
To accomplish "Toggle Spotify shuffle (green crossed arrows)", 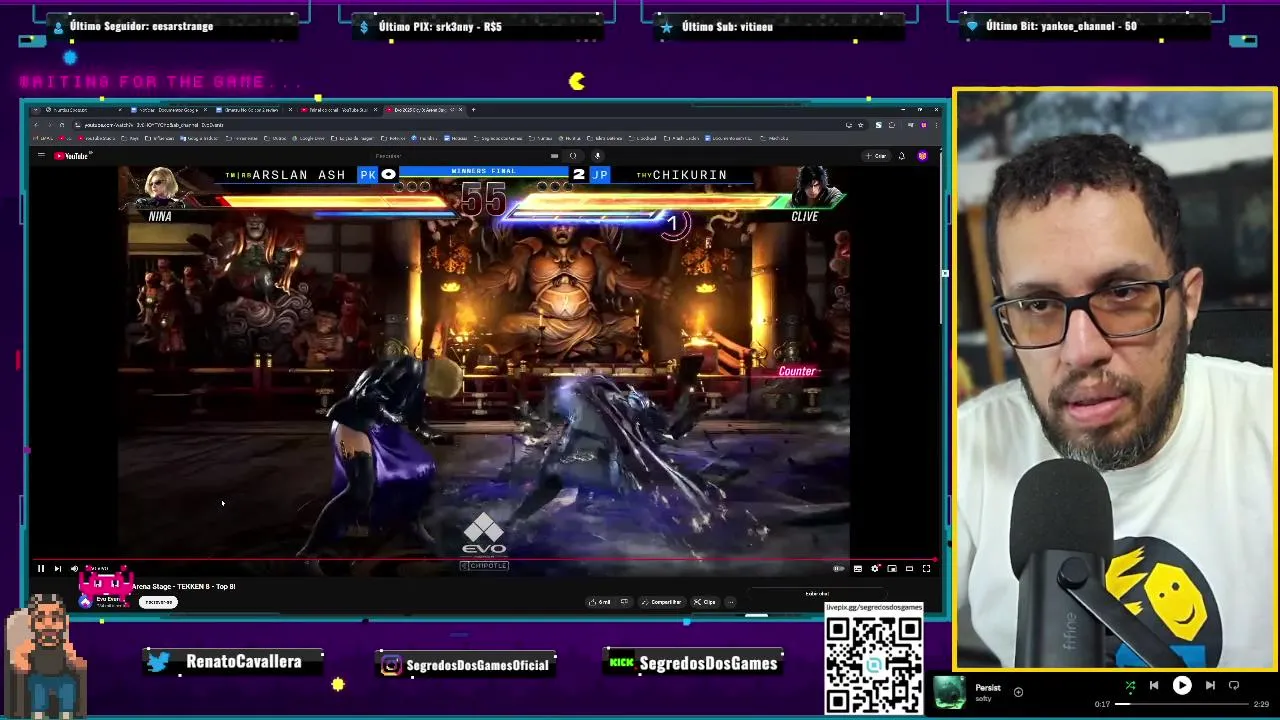I will tap(1130, 686).
